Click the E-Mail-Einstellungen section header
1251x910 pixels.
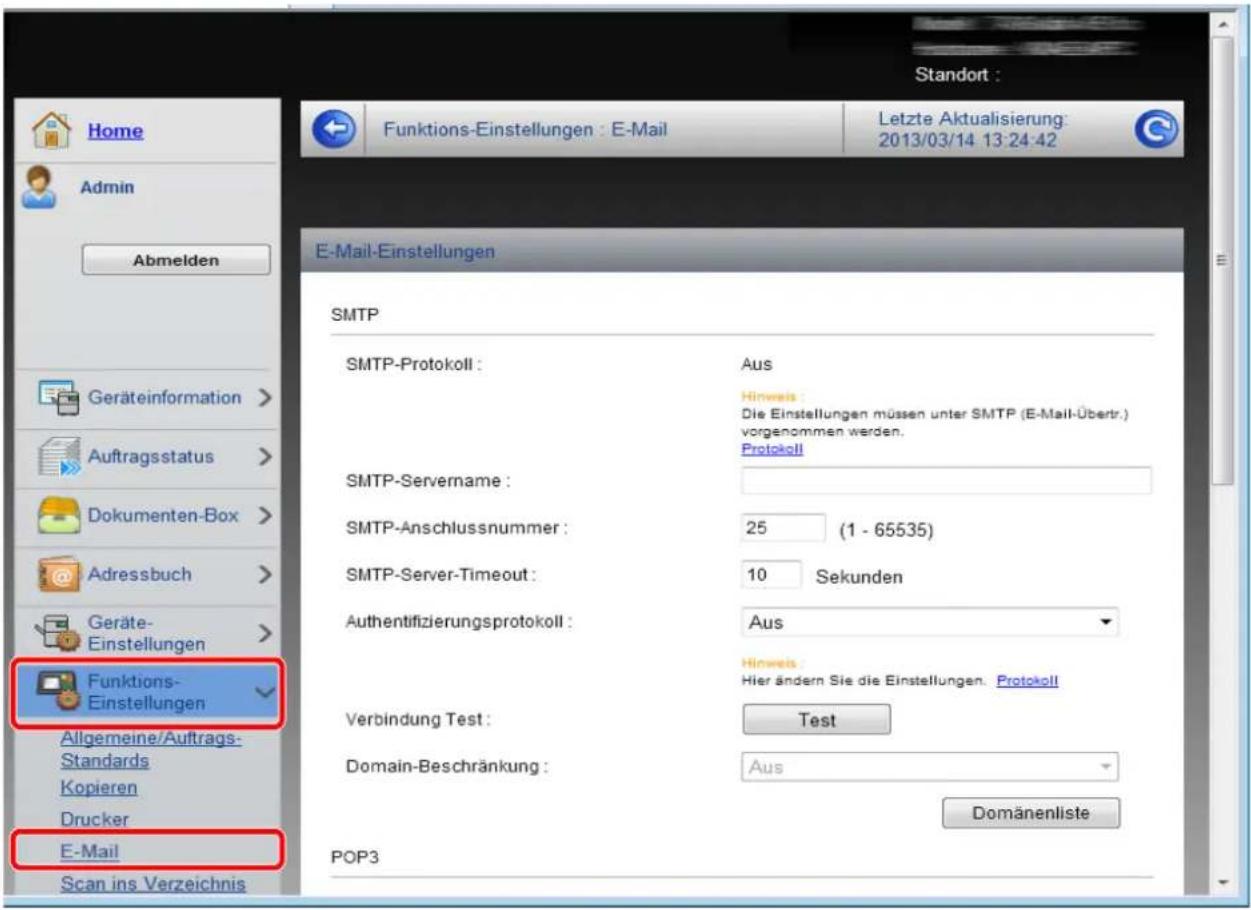(x=742, y=251)
